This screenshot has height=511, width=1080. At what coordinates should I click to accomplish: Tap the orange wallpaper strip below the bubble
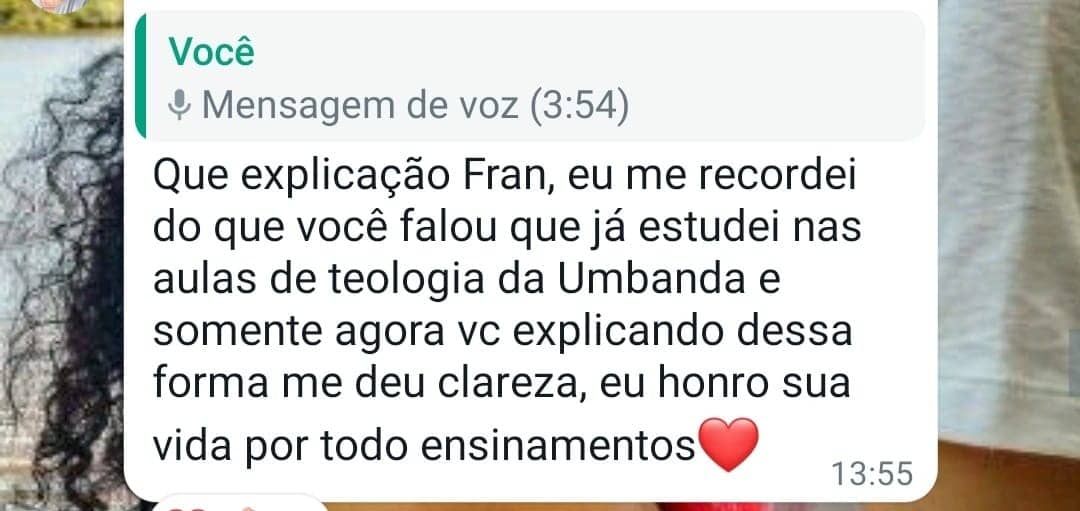(x=600, y=506)
